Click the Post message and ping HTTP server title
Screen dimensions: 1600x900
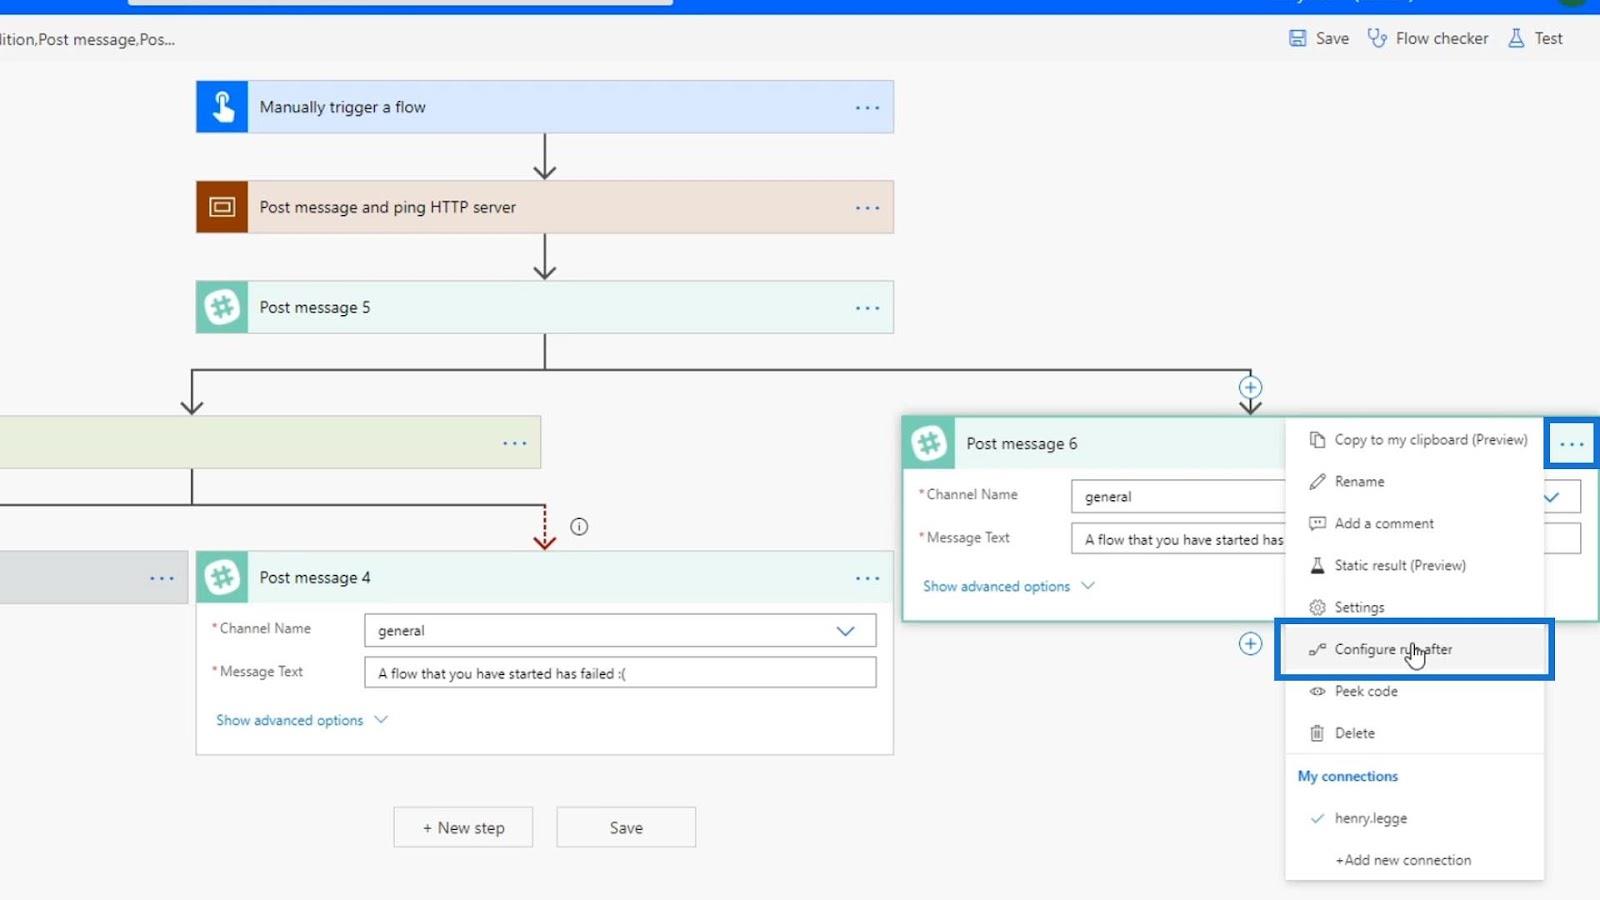(x=388, y=207)
